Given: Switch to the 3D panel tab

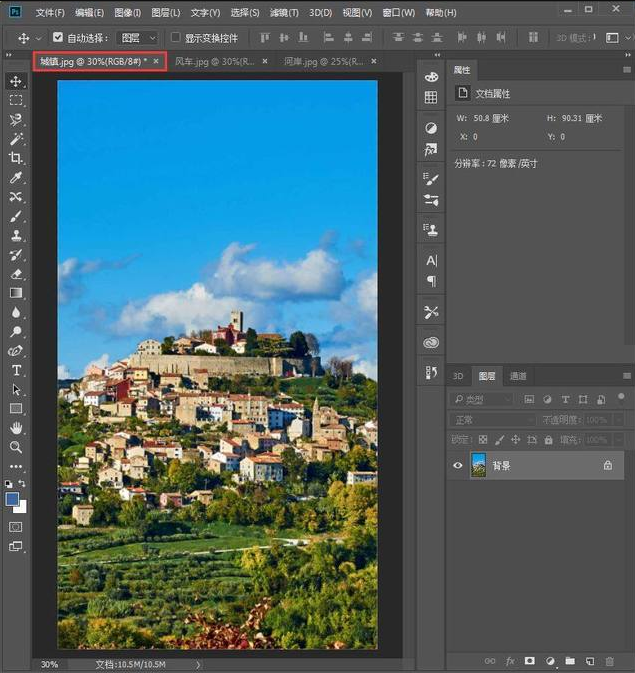Looking at the screenshot, I should [458, 376].
